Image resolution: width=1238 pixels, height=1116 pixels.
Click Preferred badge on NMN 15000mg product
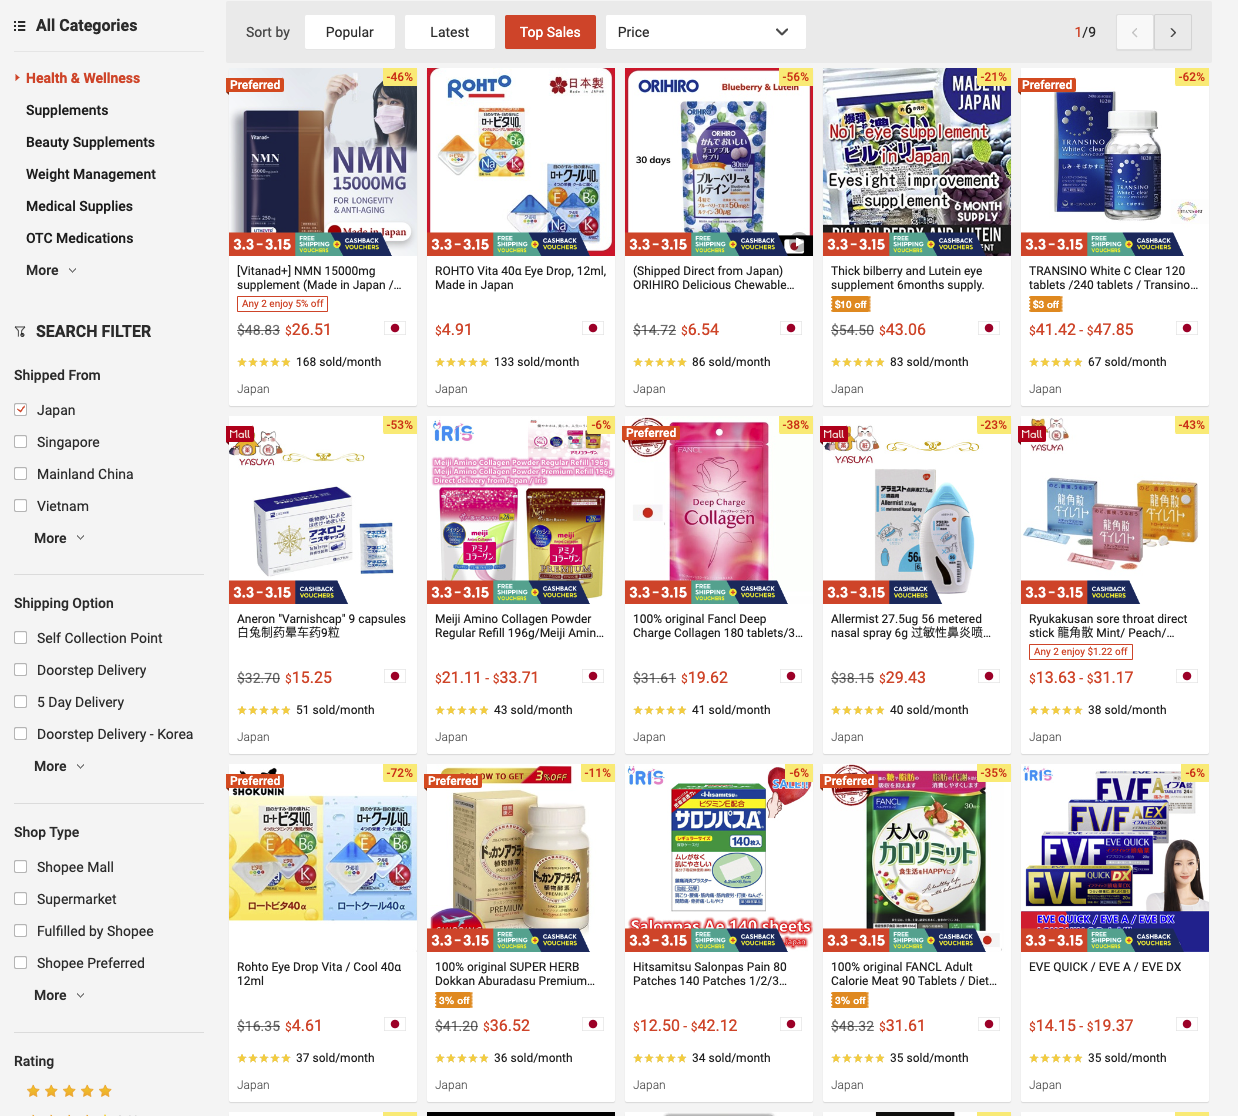(x=255, y=85)
